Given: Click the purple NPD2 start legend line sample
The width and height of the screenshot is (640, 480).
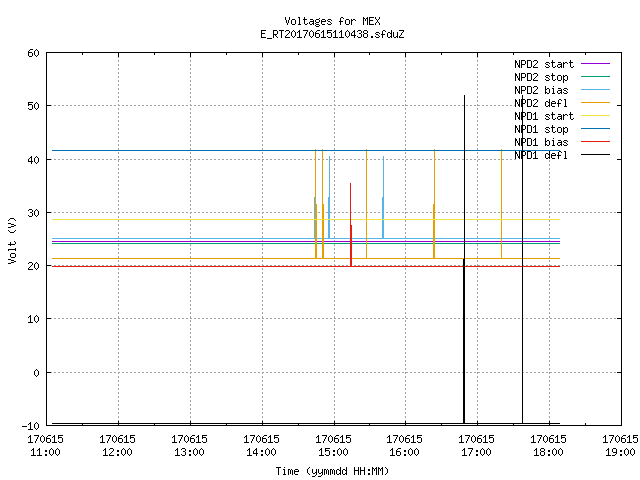Looking at the screenshot, I should [x=596, y=64].
